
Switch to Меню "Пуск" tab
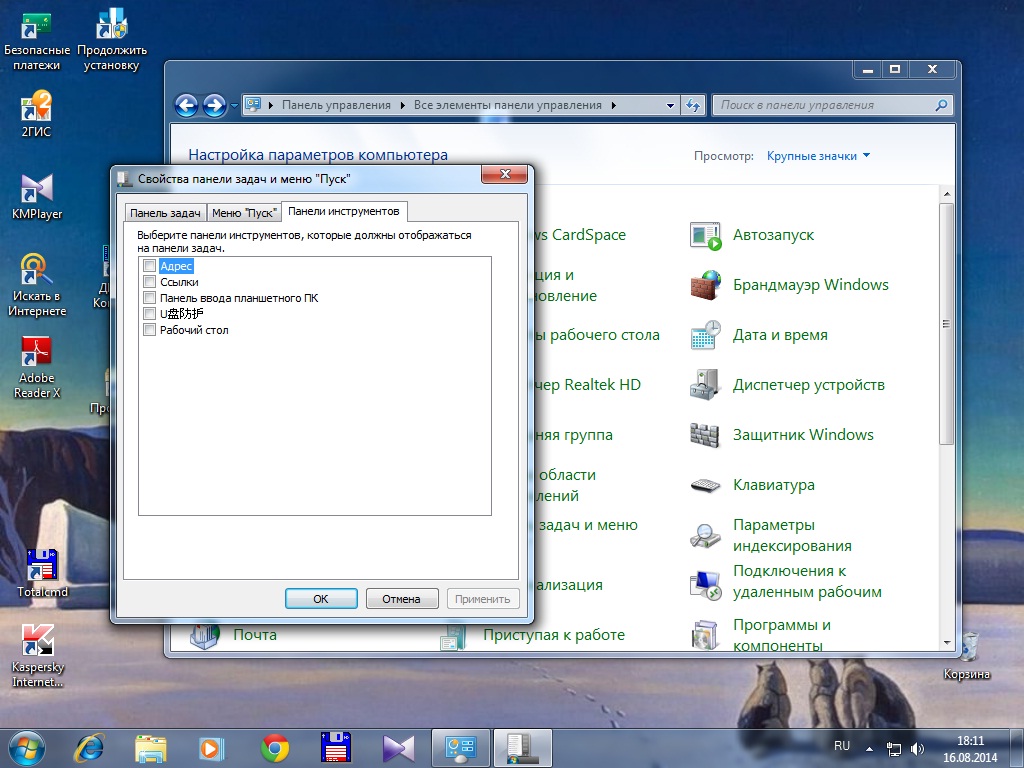[244, 213]
